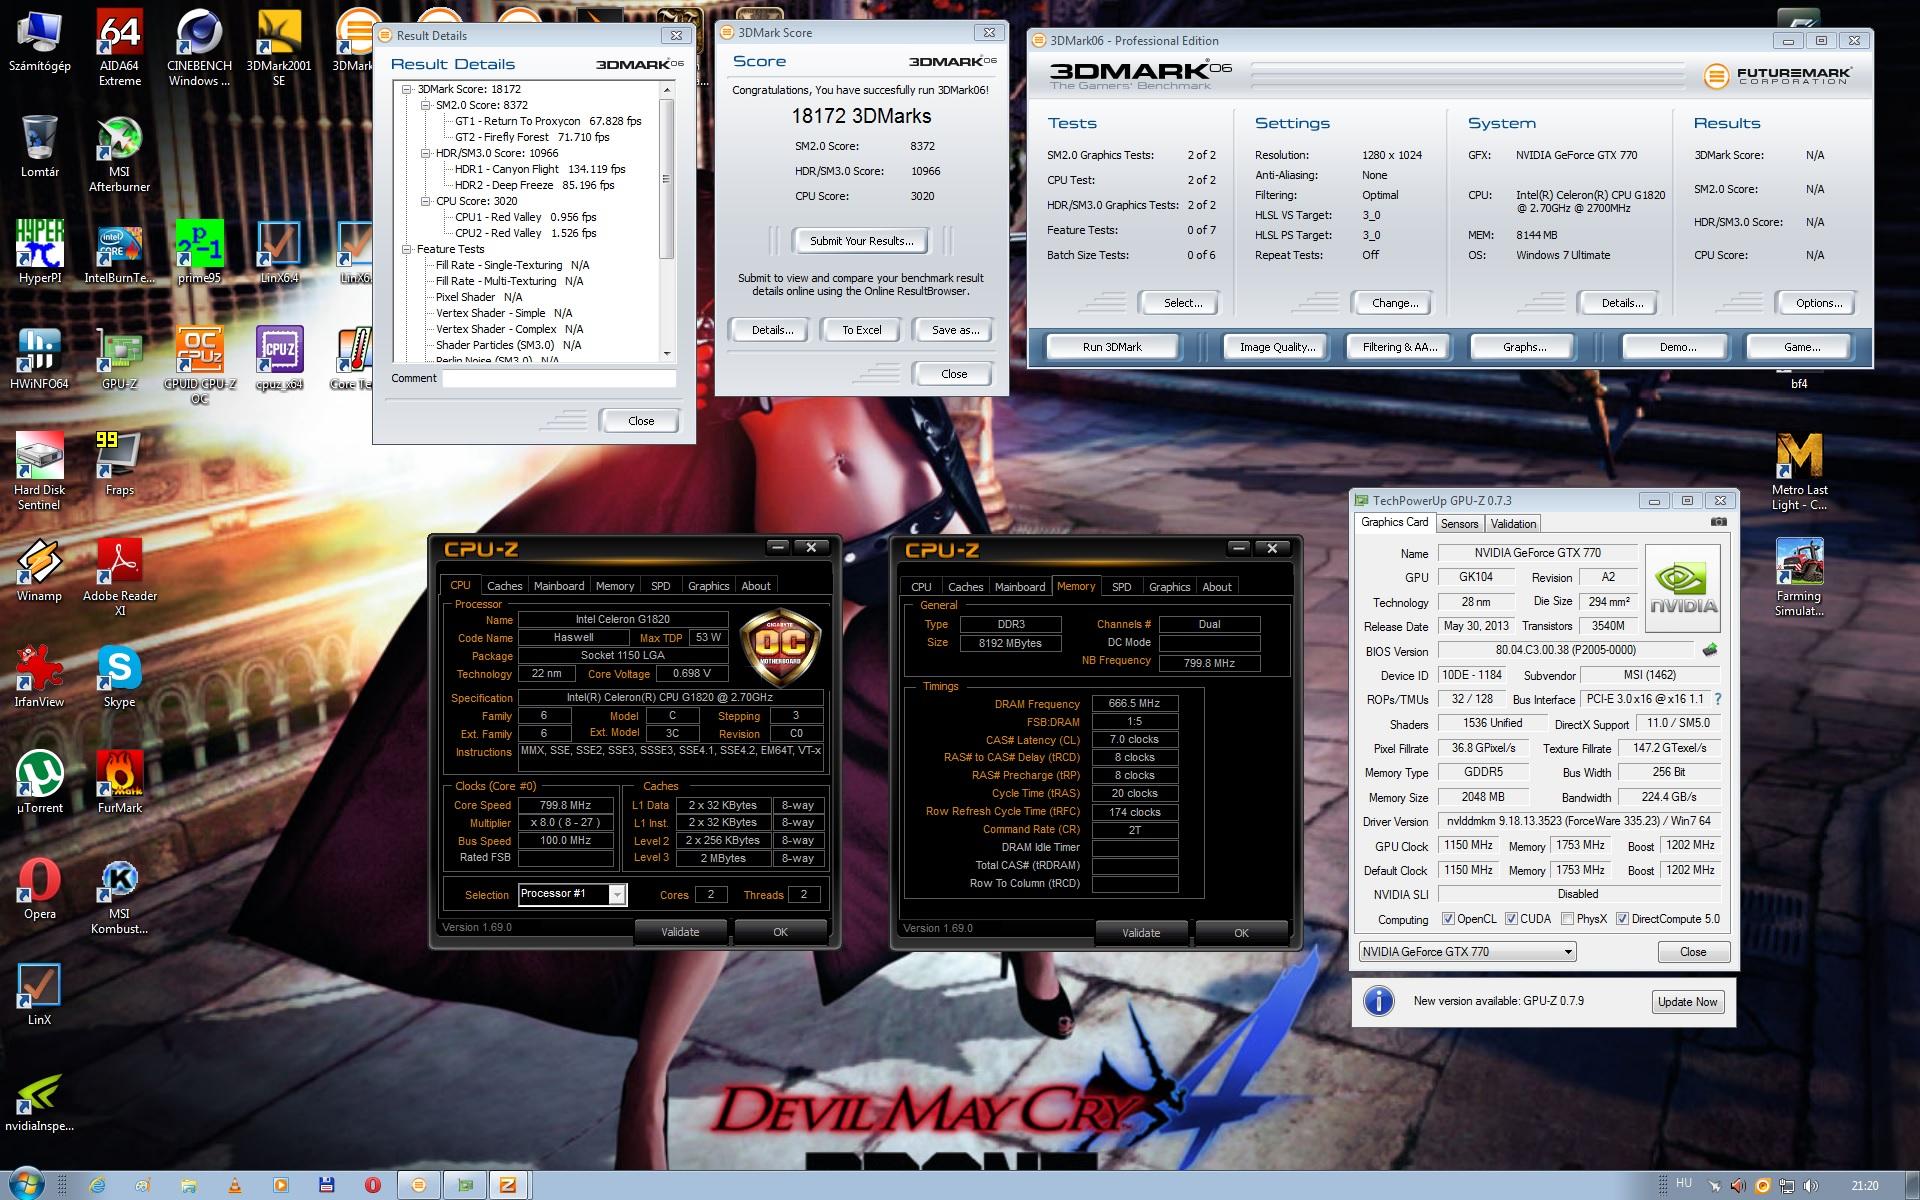
Task: Click the Run 3DMark button
Action: [1112, 347]
